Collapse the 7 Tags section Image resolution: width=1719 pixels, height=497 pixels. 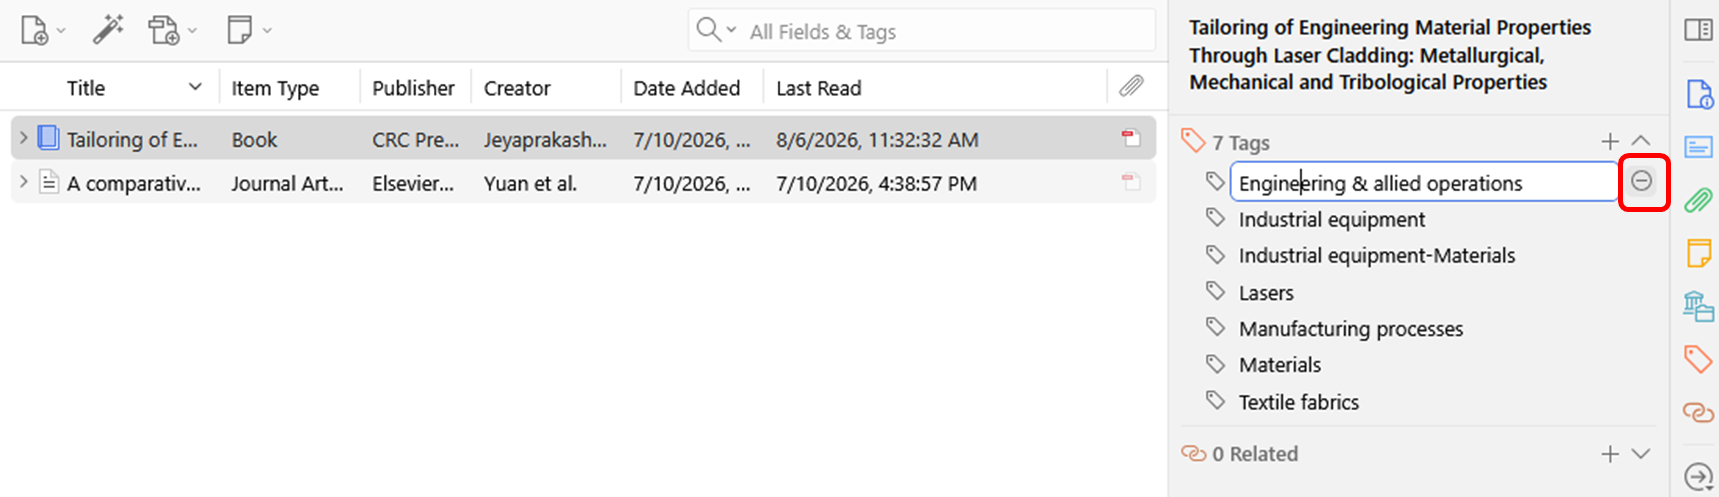pyautogui.click(x=1641, y=142)
